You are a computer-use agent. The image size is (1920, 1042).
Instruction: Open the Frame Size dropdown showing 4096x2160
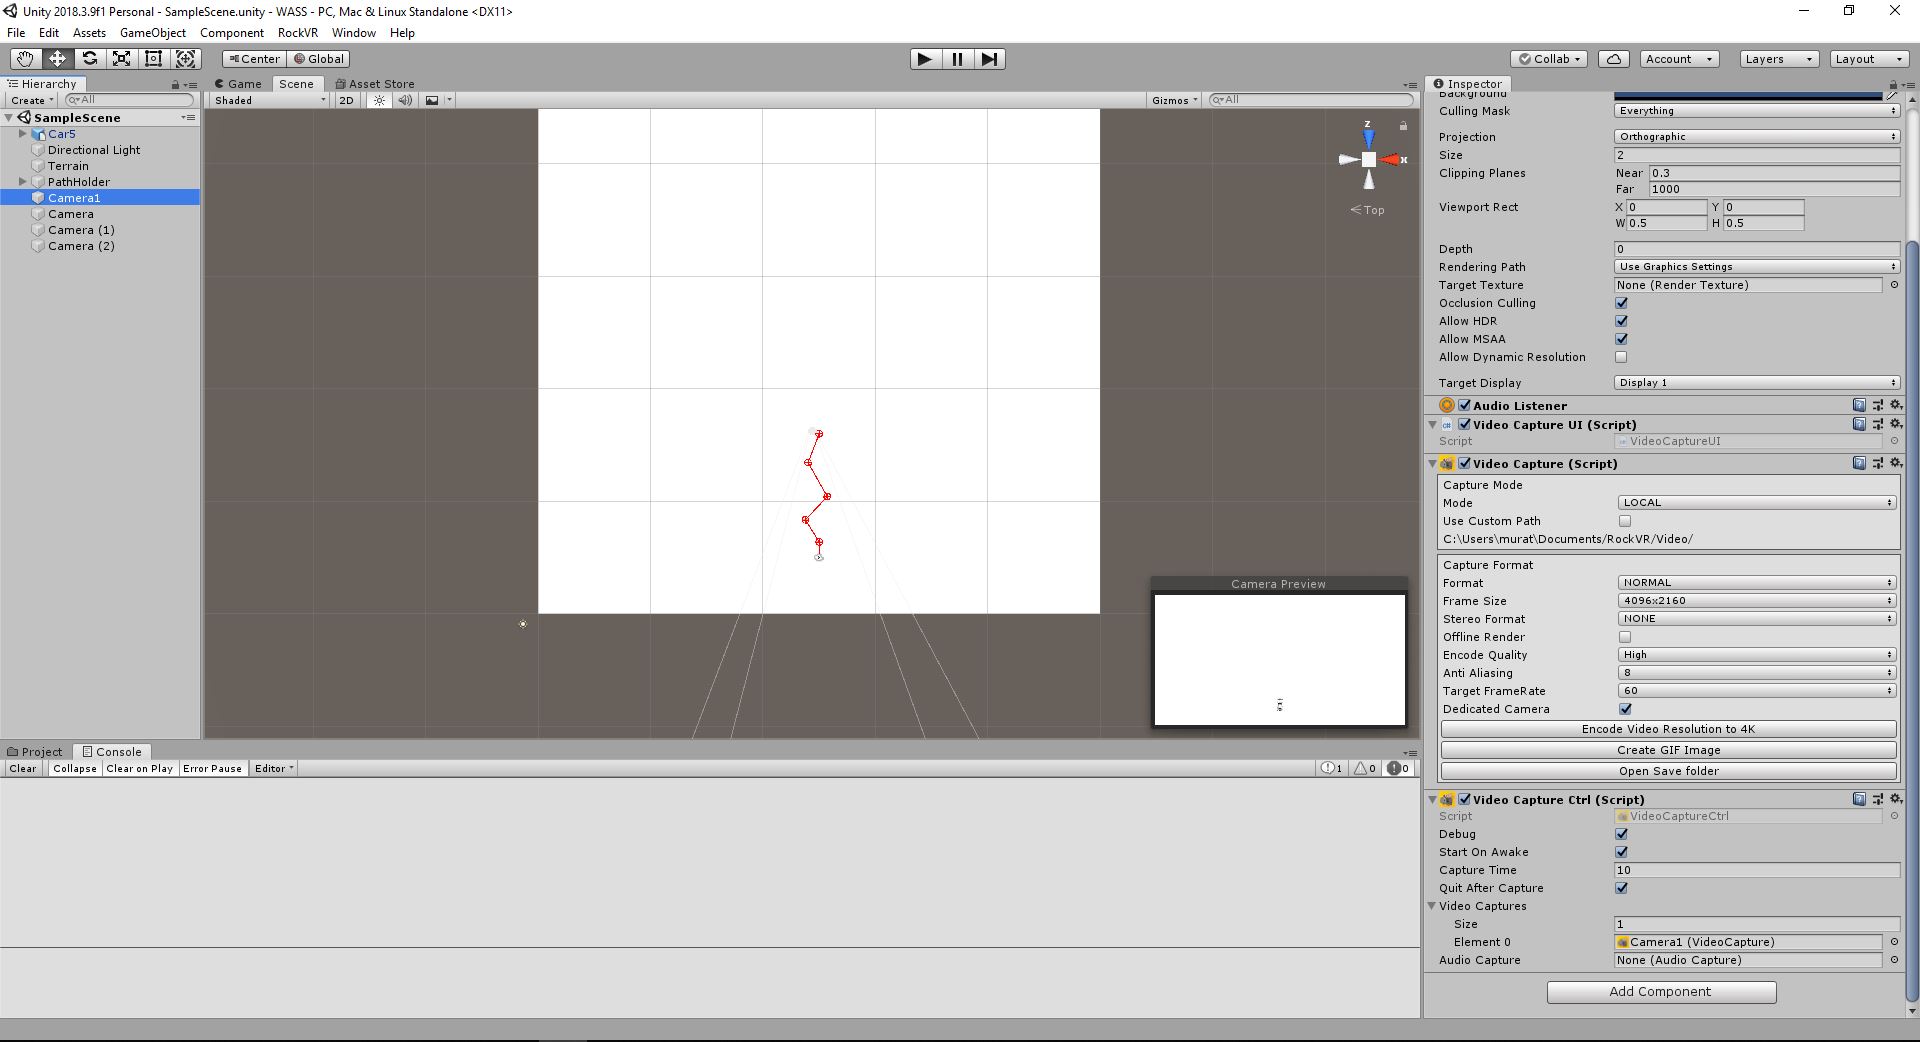tap(1755, 600)
